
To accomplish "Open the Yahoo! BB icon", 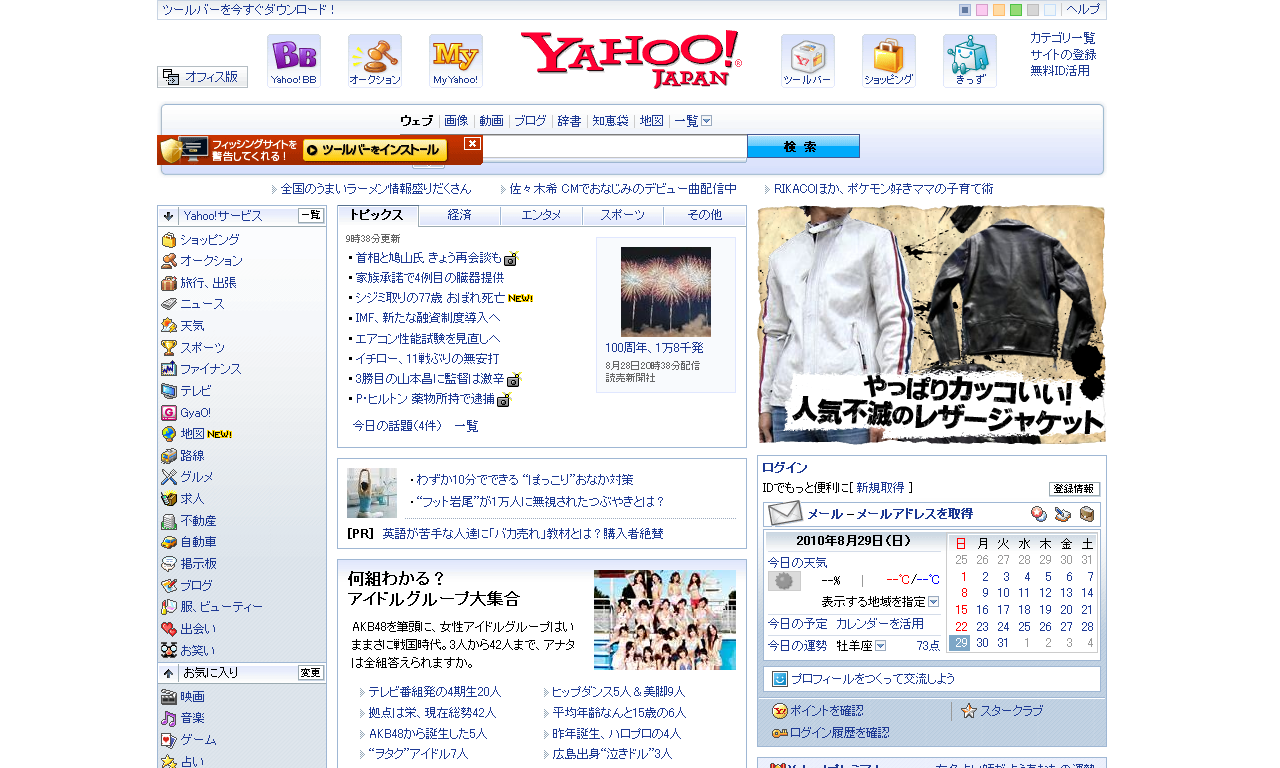I will coord(294,61).
